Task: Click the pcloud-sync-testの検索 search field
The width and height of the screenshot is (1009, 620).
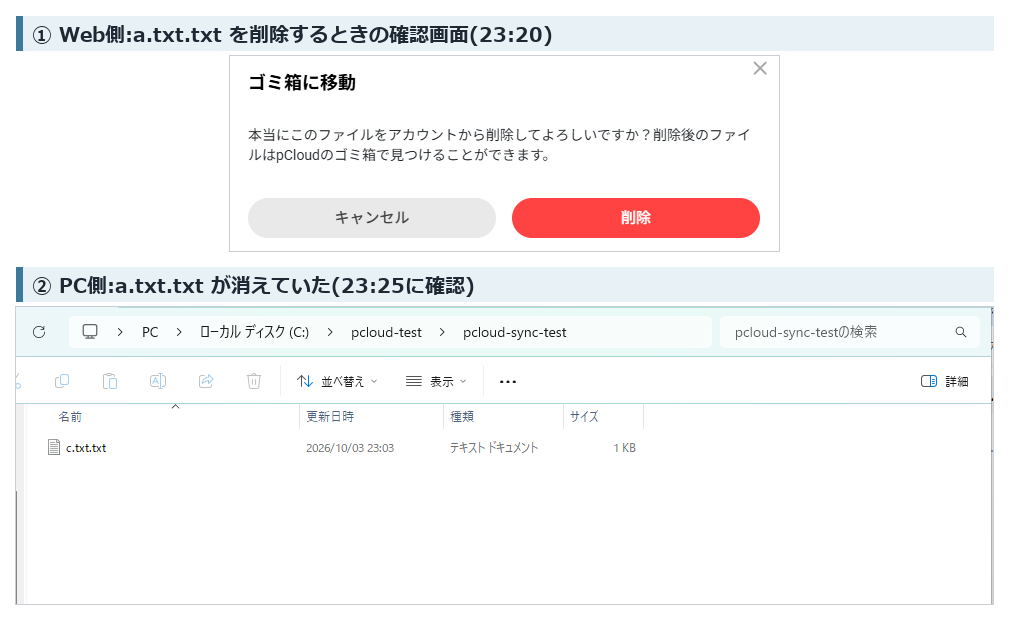Action: [x=849, y=332]
